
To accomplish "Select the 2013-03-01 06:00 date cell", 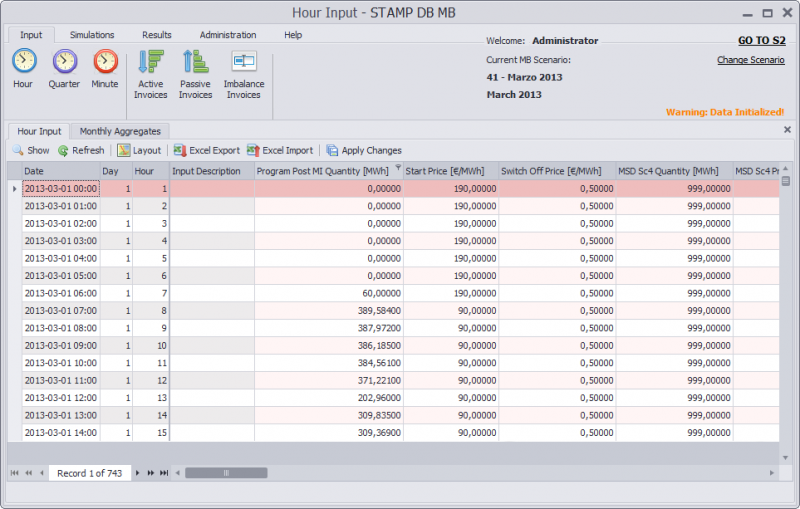I will click(x=60, y=293).
